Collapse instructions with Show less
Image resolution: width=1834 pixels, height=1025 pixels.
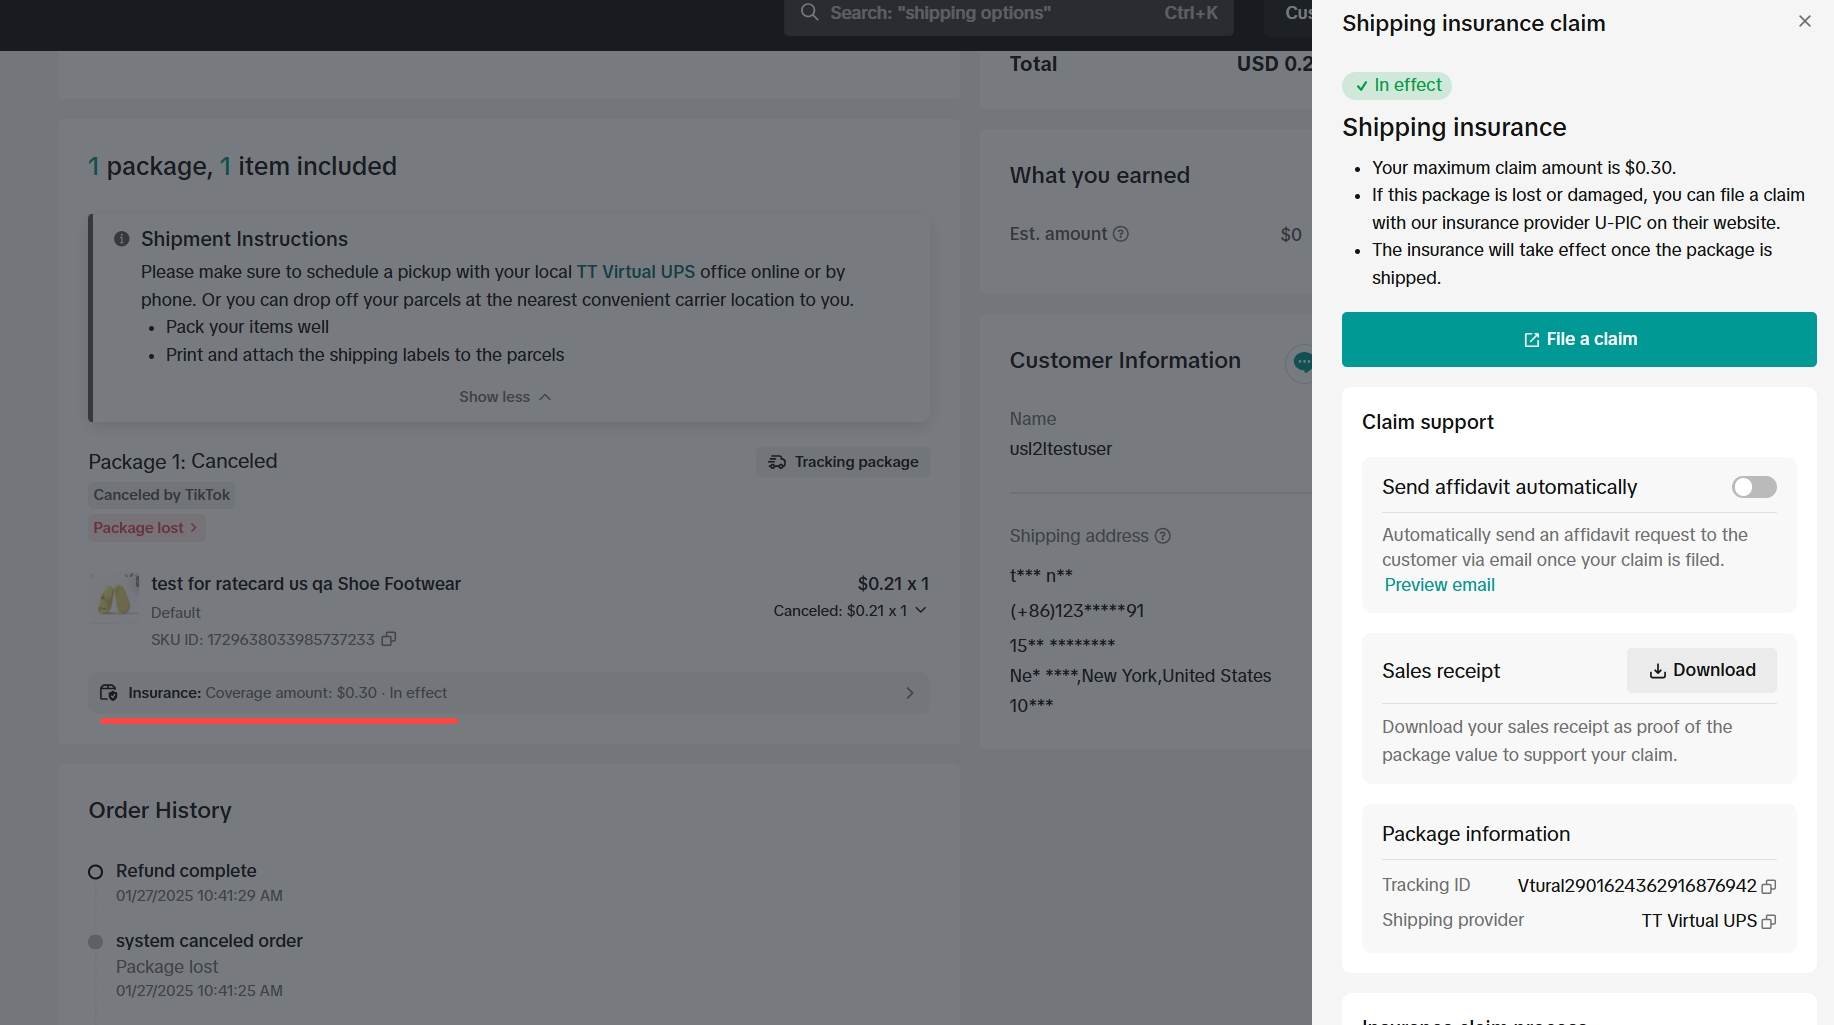(x=504, y=397)
